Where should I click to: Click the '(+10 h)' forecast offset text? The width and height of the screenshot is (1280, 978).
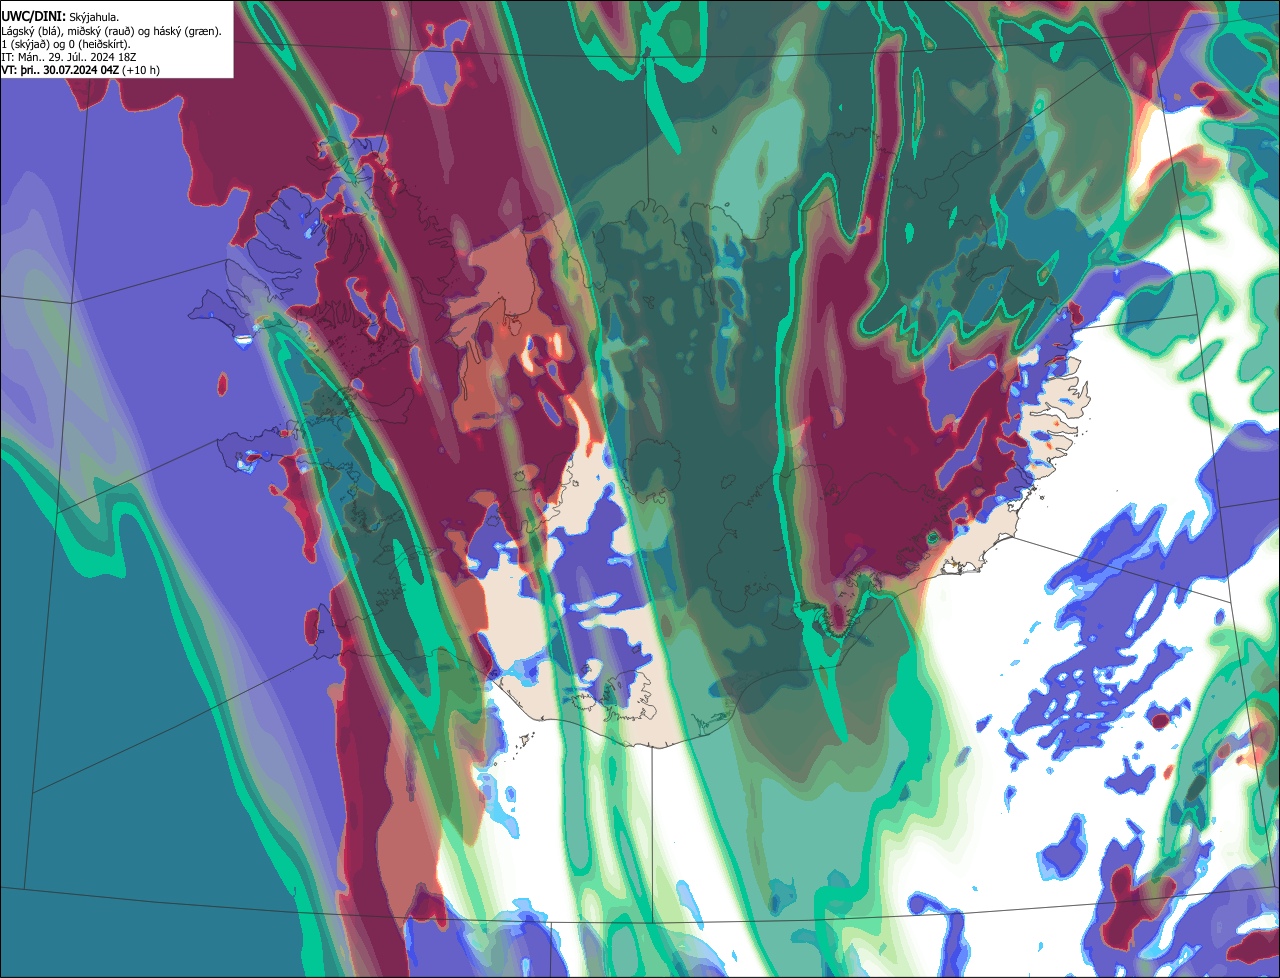point(141,71)
